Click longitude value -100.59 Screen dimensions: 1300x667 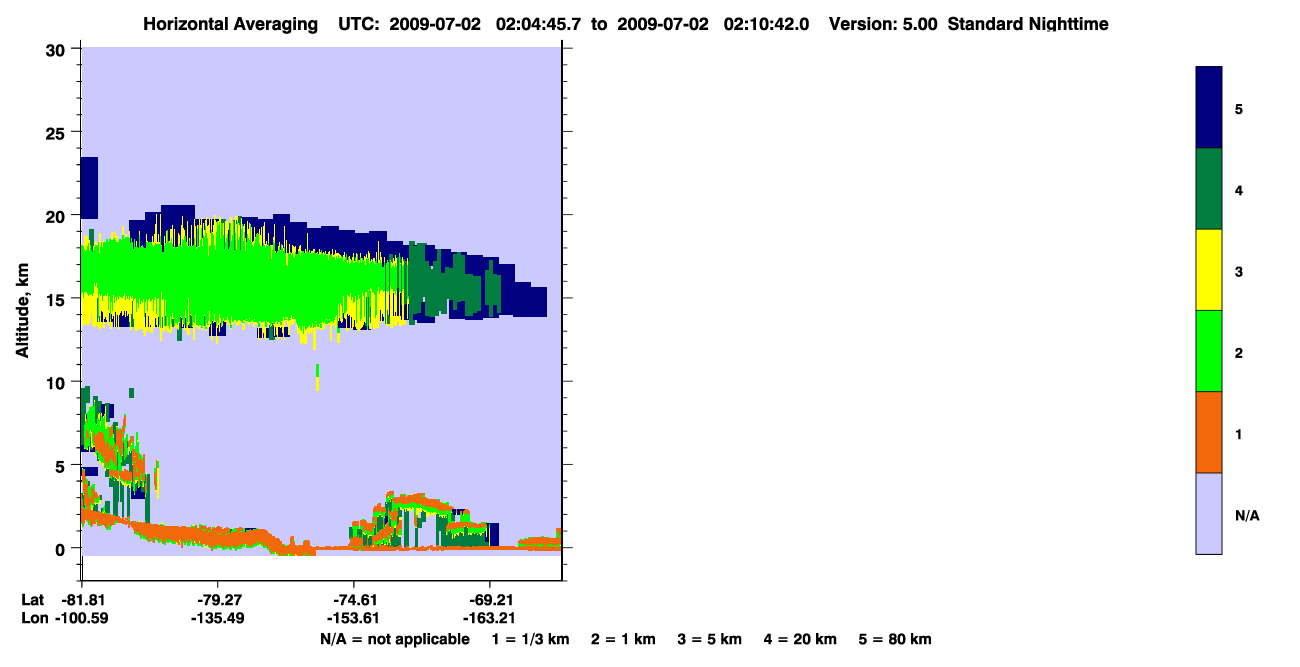tap(81, 619)
